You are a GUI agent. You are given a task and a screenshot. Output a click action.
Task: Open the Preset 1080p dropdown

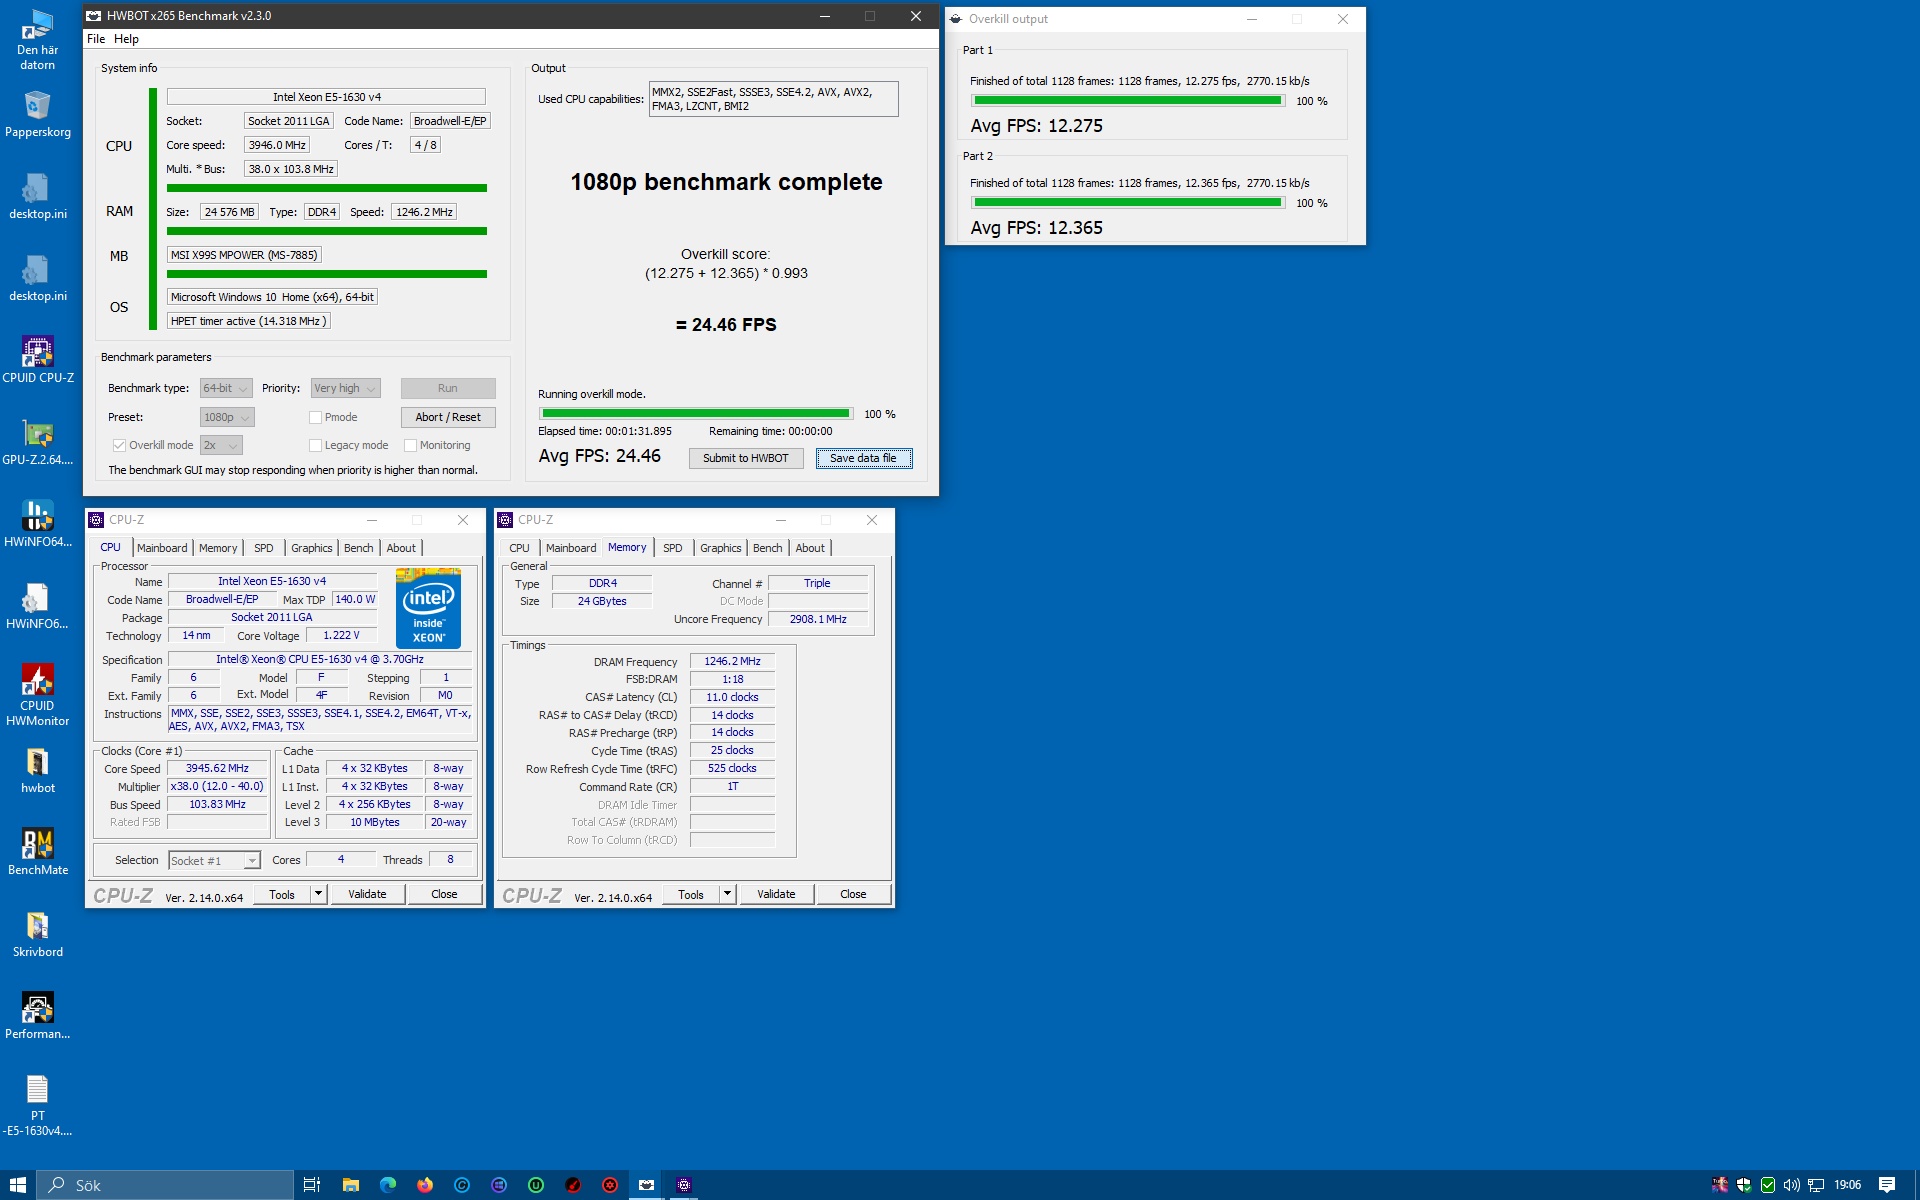pyautogui.click(x=227, y=417)
